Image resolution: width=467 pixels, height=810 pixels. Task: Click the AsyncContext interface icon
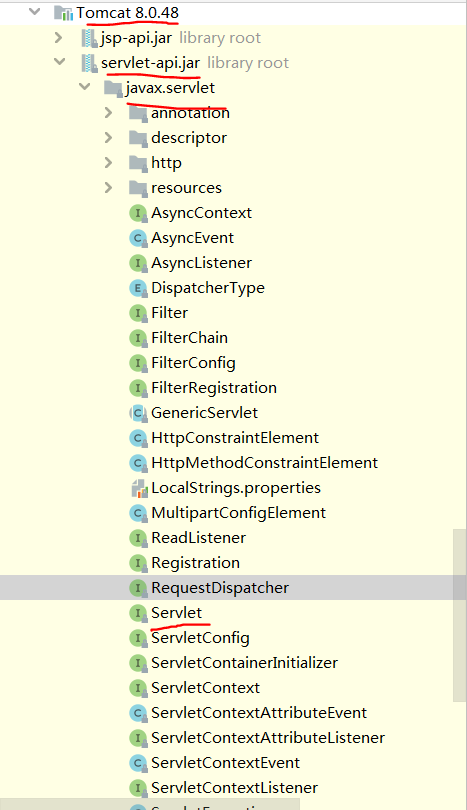pyautogui.click(x=137, y=213)
